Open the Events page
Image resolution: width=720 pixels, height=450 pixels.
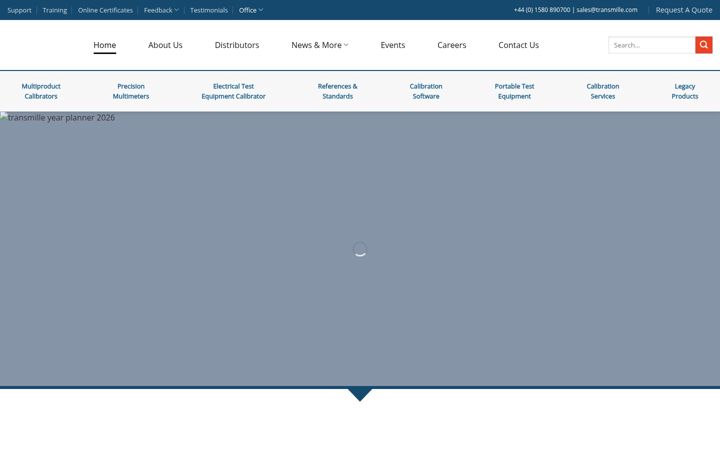click(393, 45)
